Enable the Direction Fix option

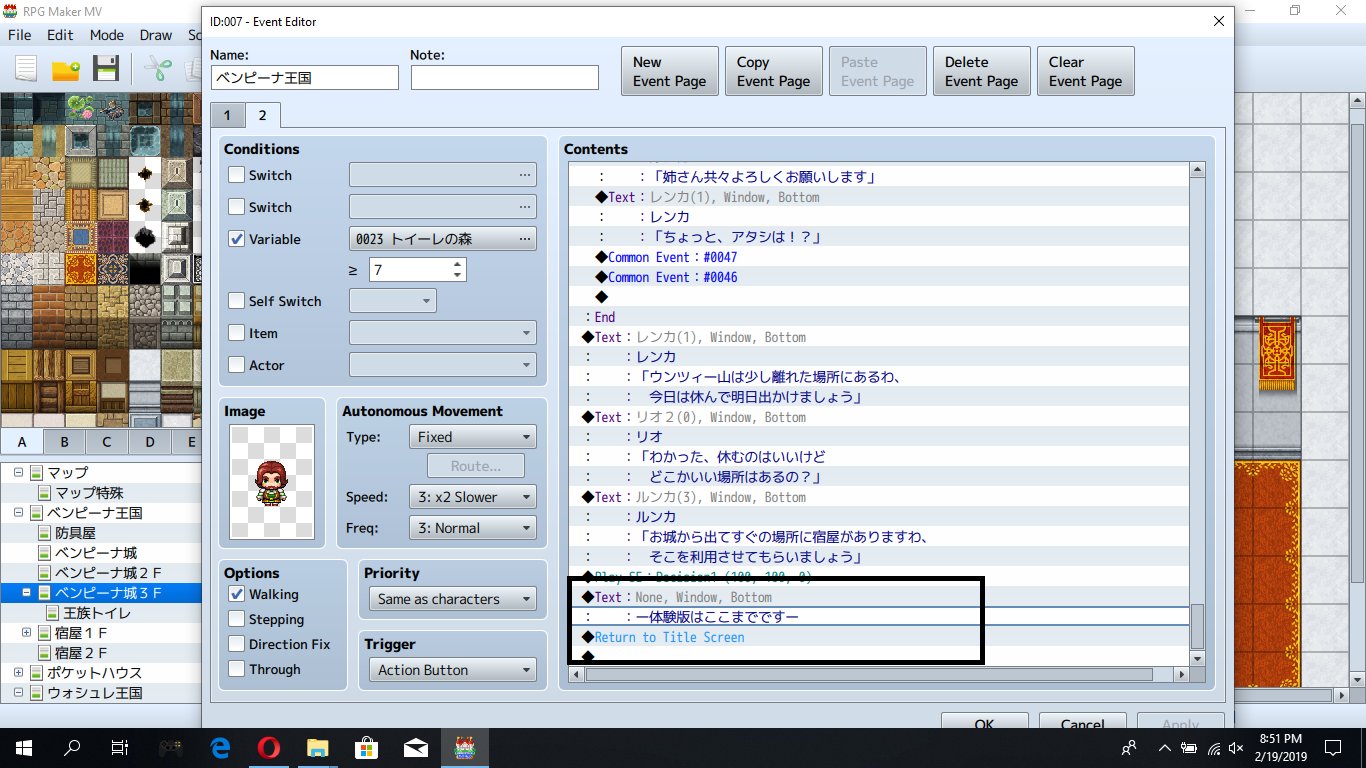(236, 644)
